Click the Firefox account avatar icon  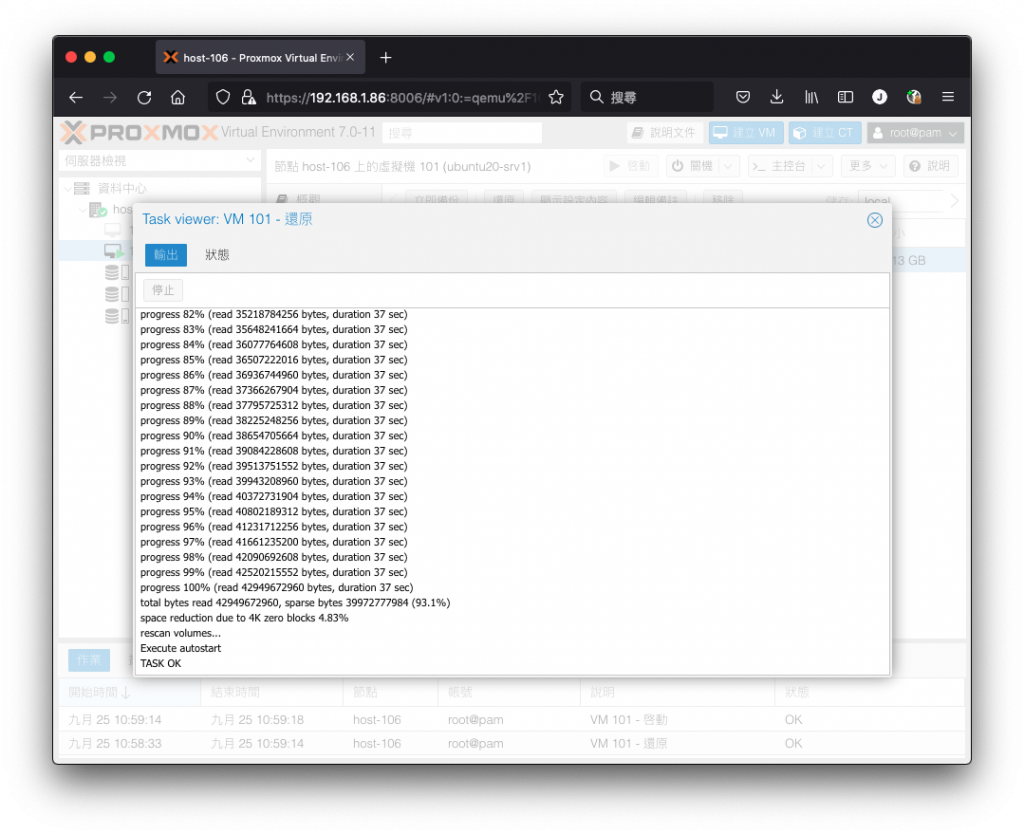click(x=880, y=97)
